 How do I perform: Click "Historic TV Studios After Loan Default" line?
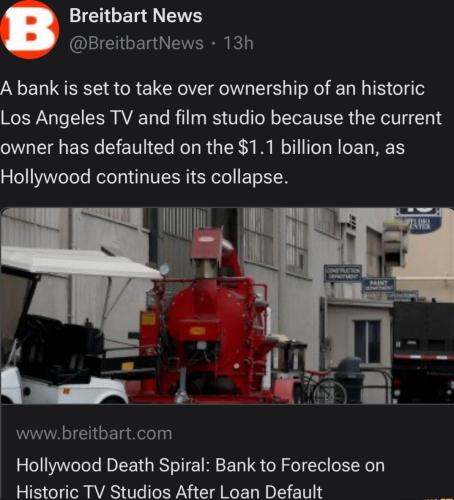click(169, 491)
